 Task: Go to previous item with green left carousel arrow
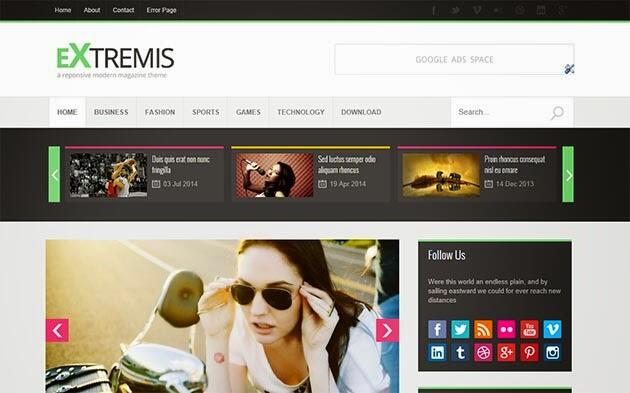(54, 174)
